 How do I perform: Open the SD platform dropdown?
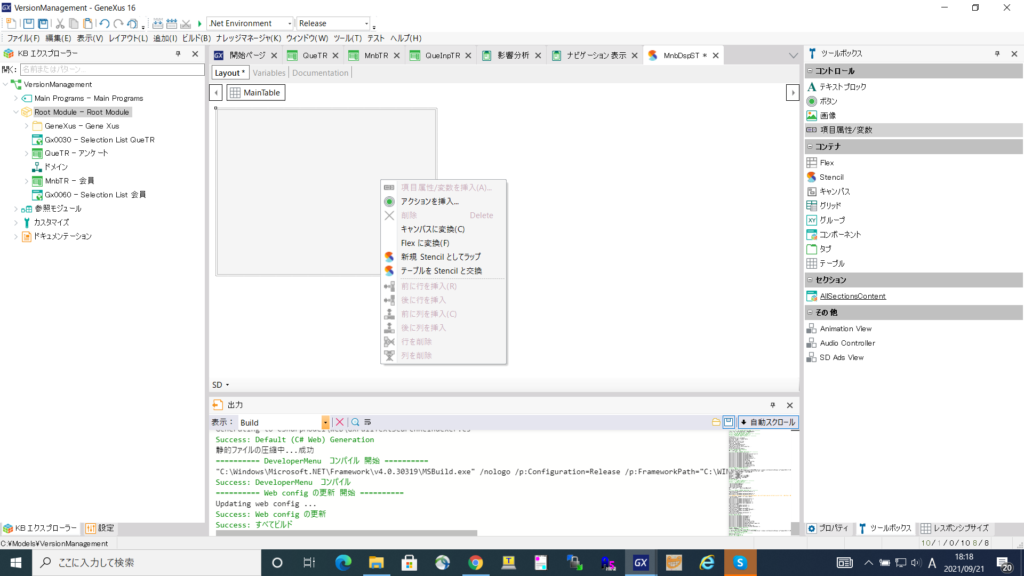pyautogui.click(x=221, y=385)
